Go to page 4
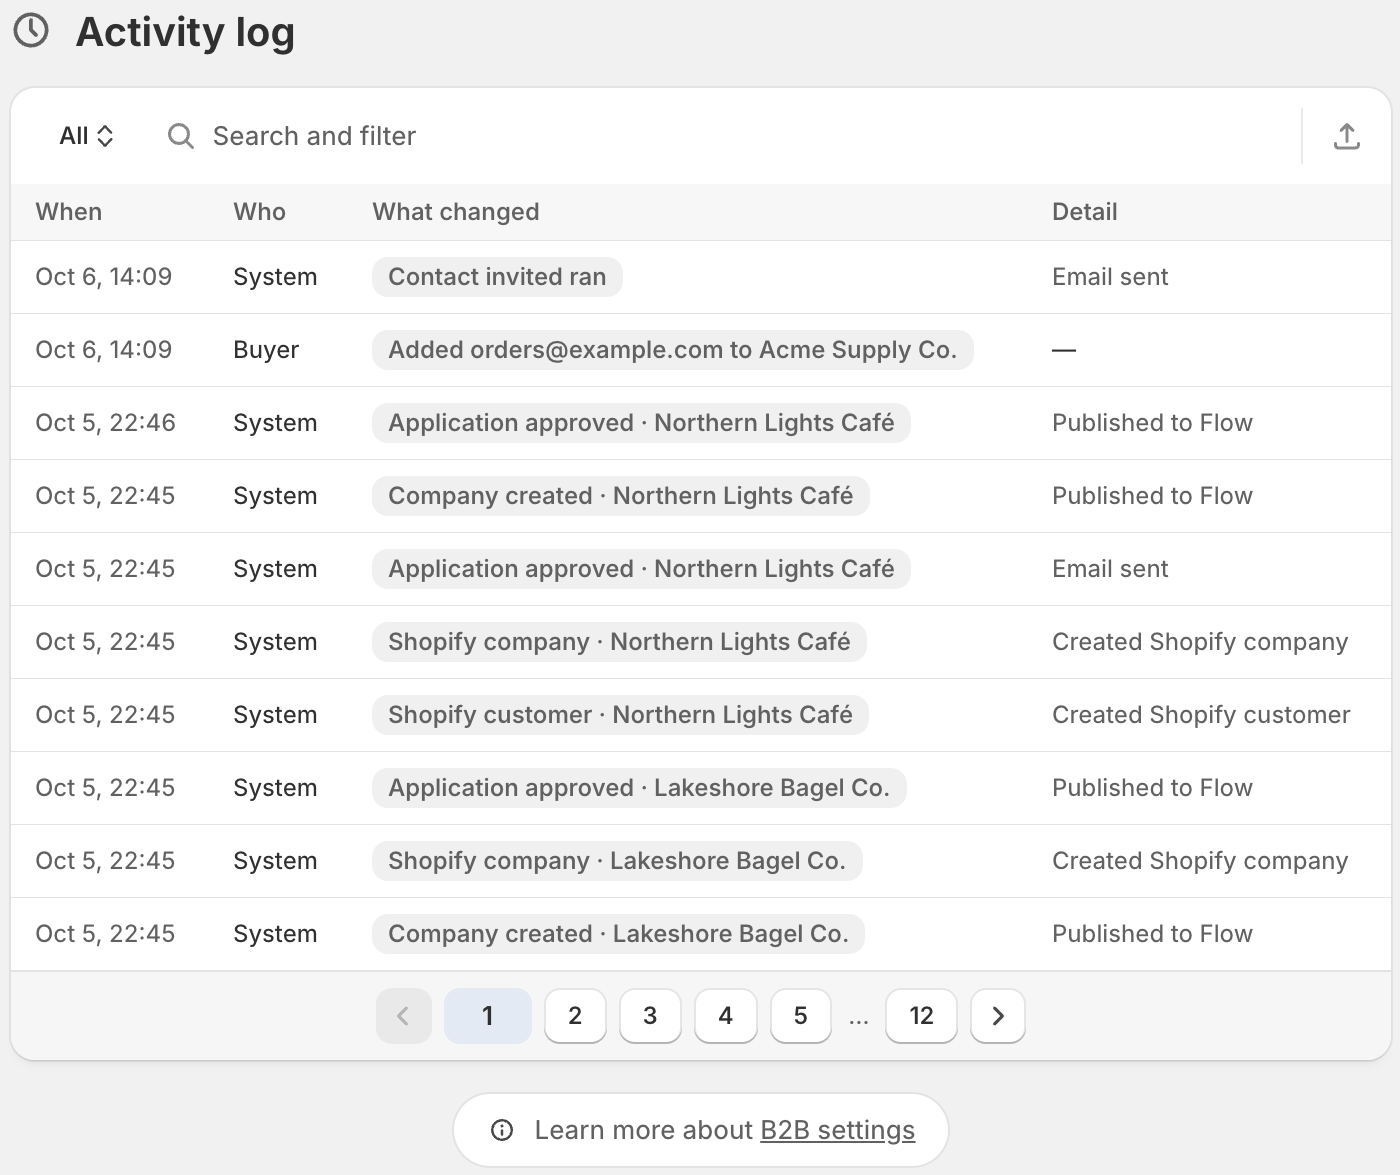Image resolution: width=1400 pixels, height=1175 pixels. tap(725, 1016)
